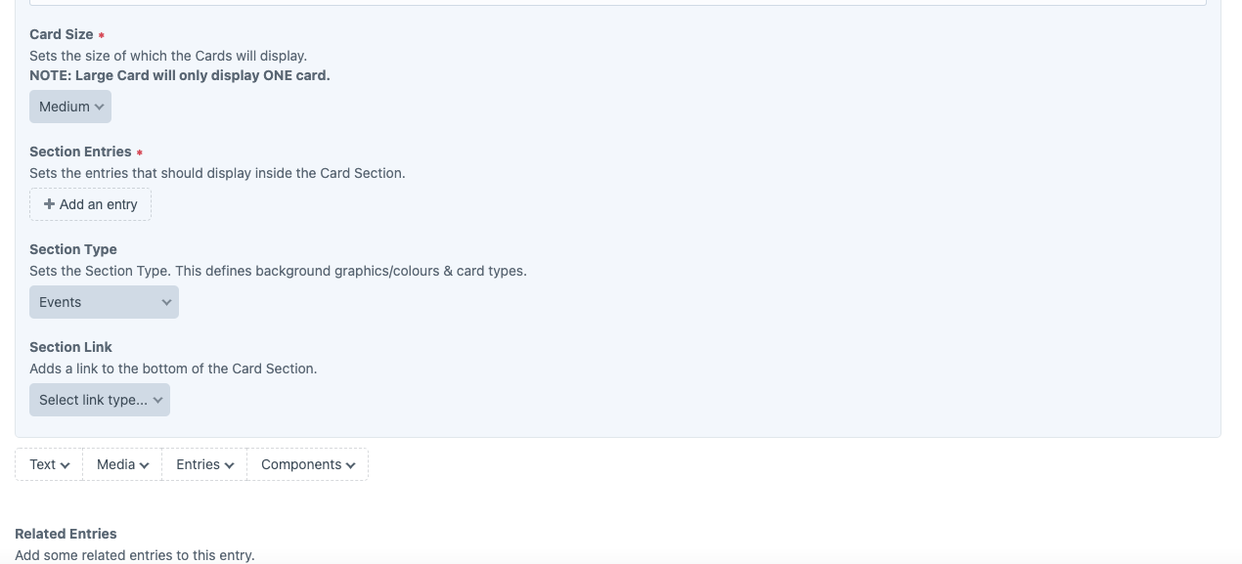1242x564 pixels.
Task: Click the chevron arrow next to Components
Action: [x=350, y=465]
